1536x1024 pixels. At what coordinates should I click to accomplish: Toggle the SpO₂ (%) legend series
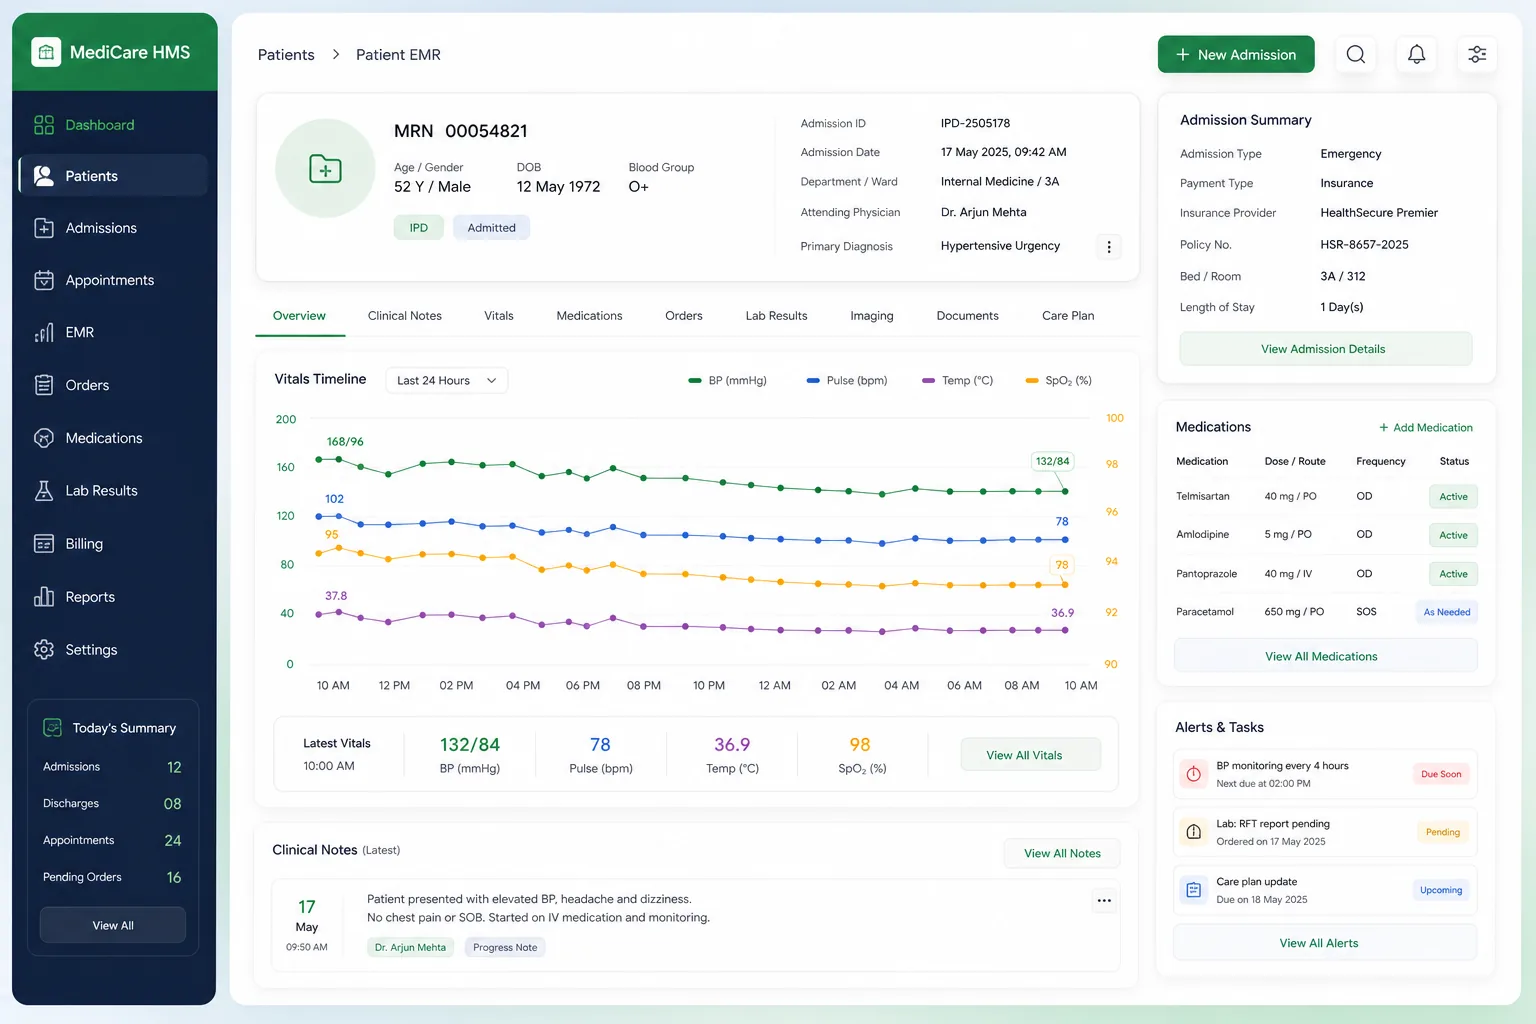1059,381
